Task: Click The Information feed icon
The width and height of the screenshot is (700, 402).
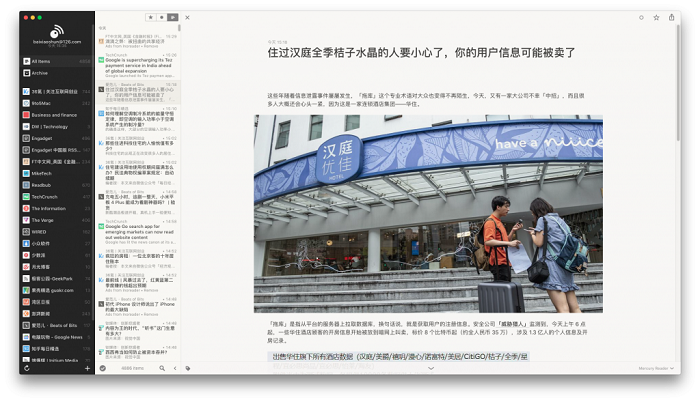Action: [26, 209]
